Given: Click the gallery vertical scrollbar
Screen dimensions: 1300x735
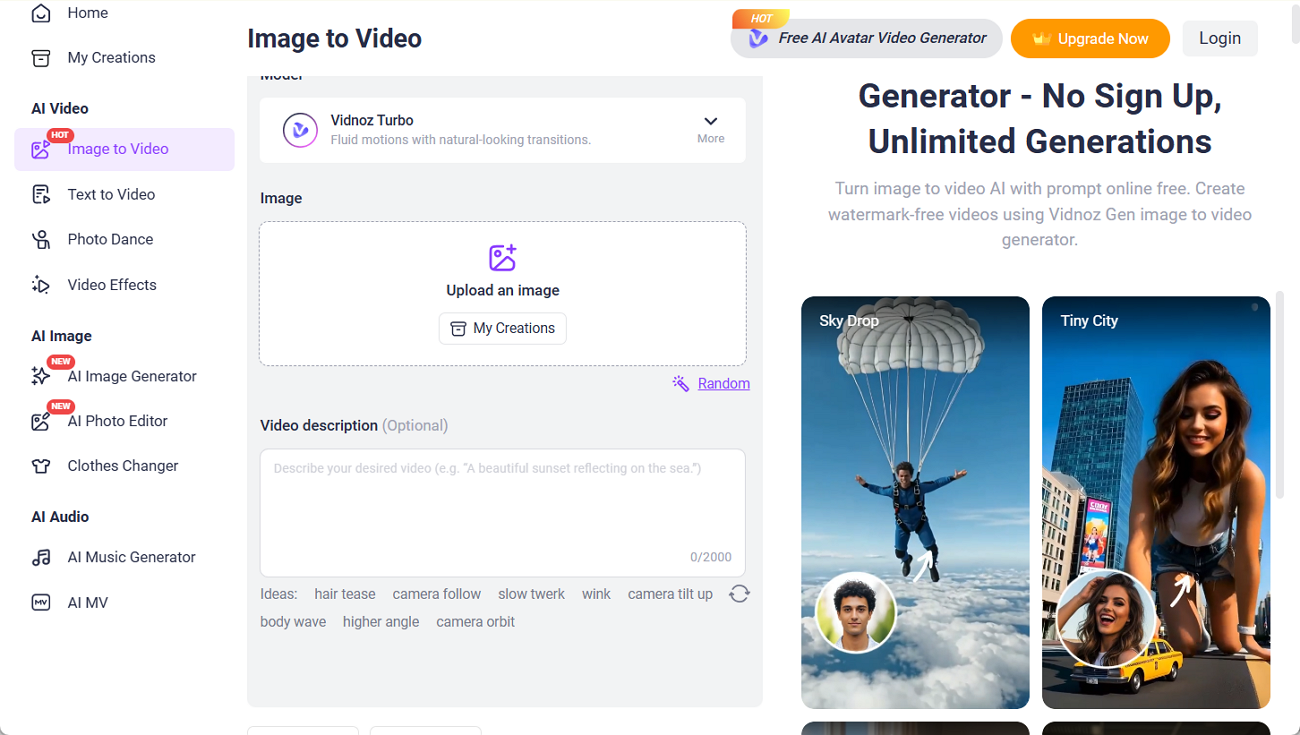Looking at the screenshot, I should click(1280, 396).
